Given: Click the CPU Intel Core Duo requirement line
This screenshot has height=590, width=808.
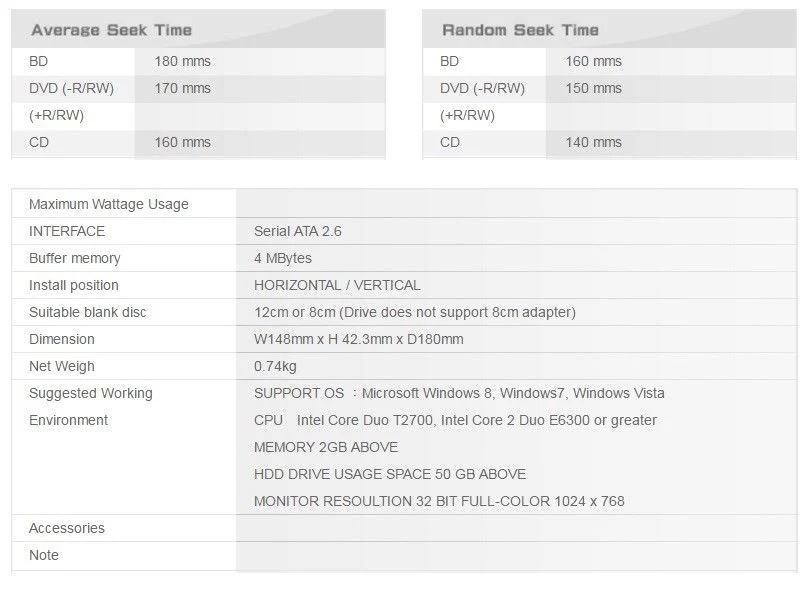Looking at the screenshot, I should (456, 420).
